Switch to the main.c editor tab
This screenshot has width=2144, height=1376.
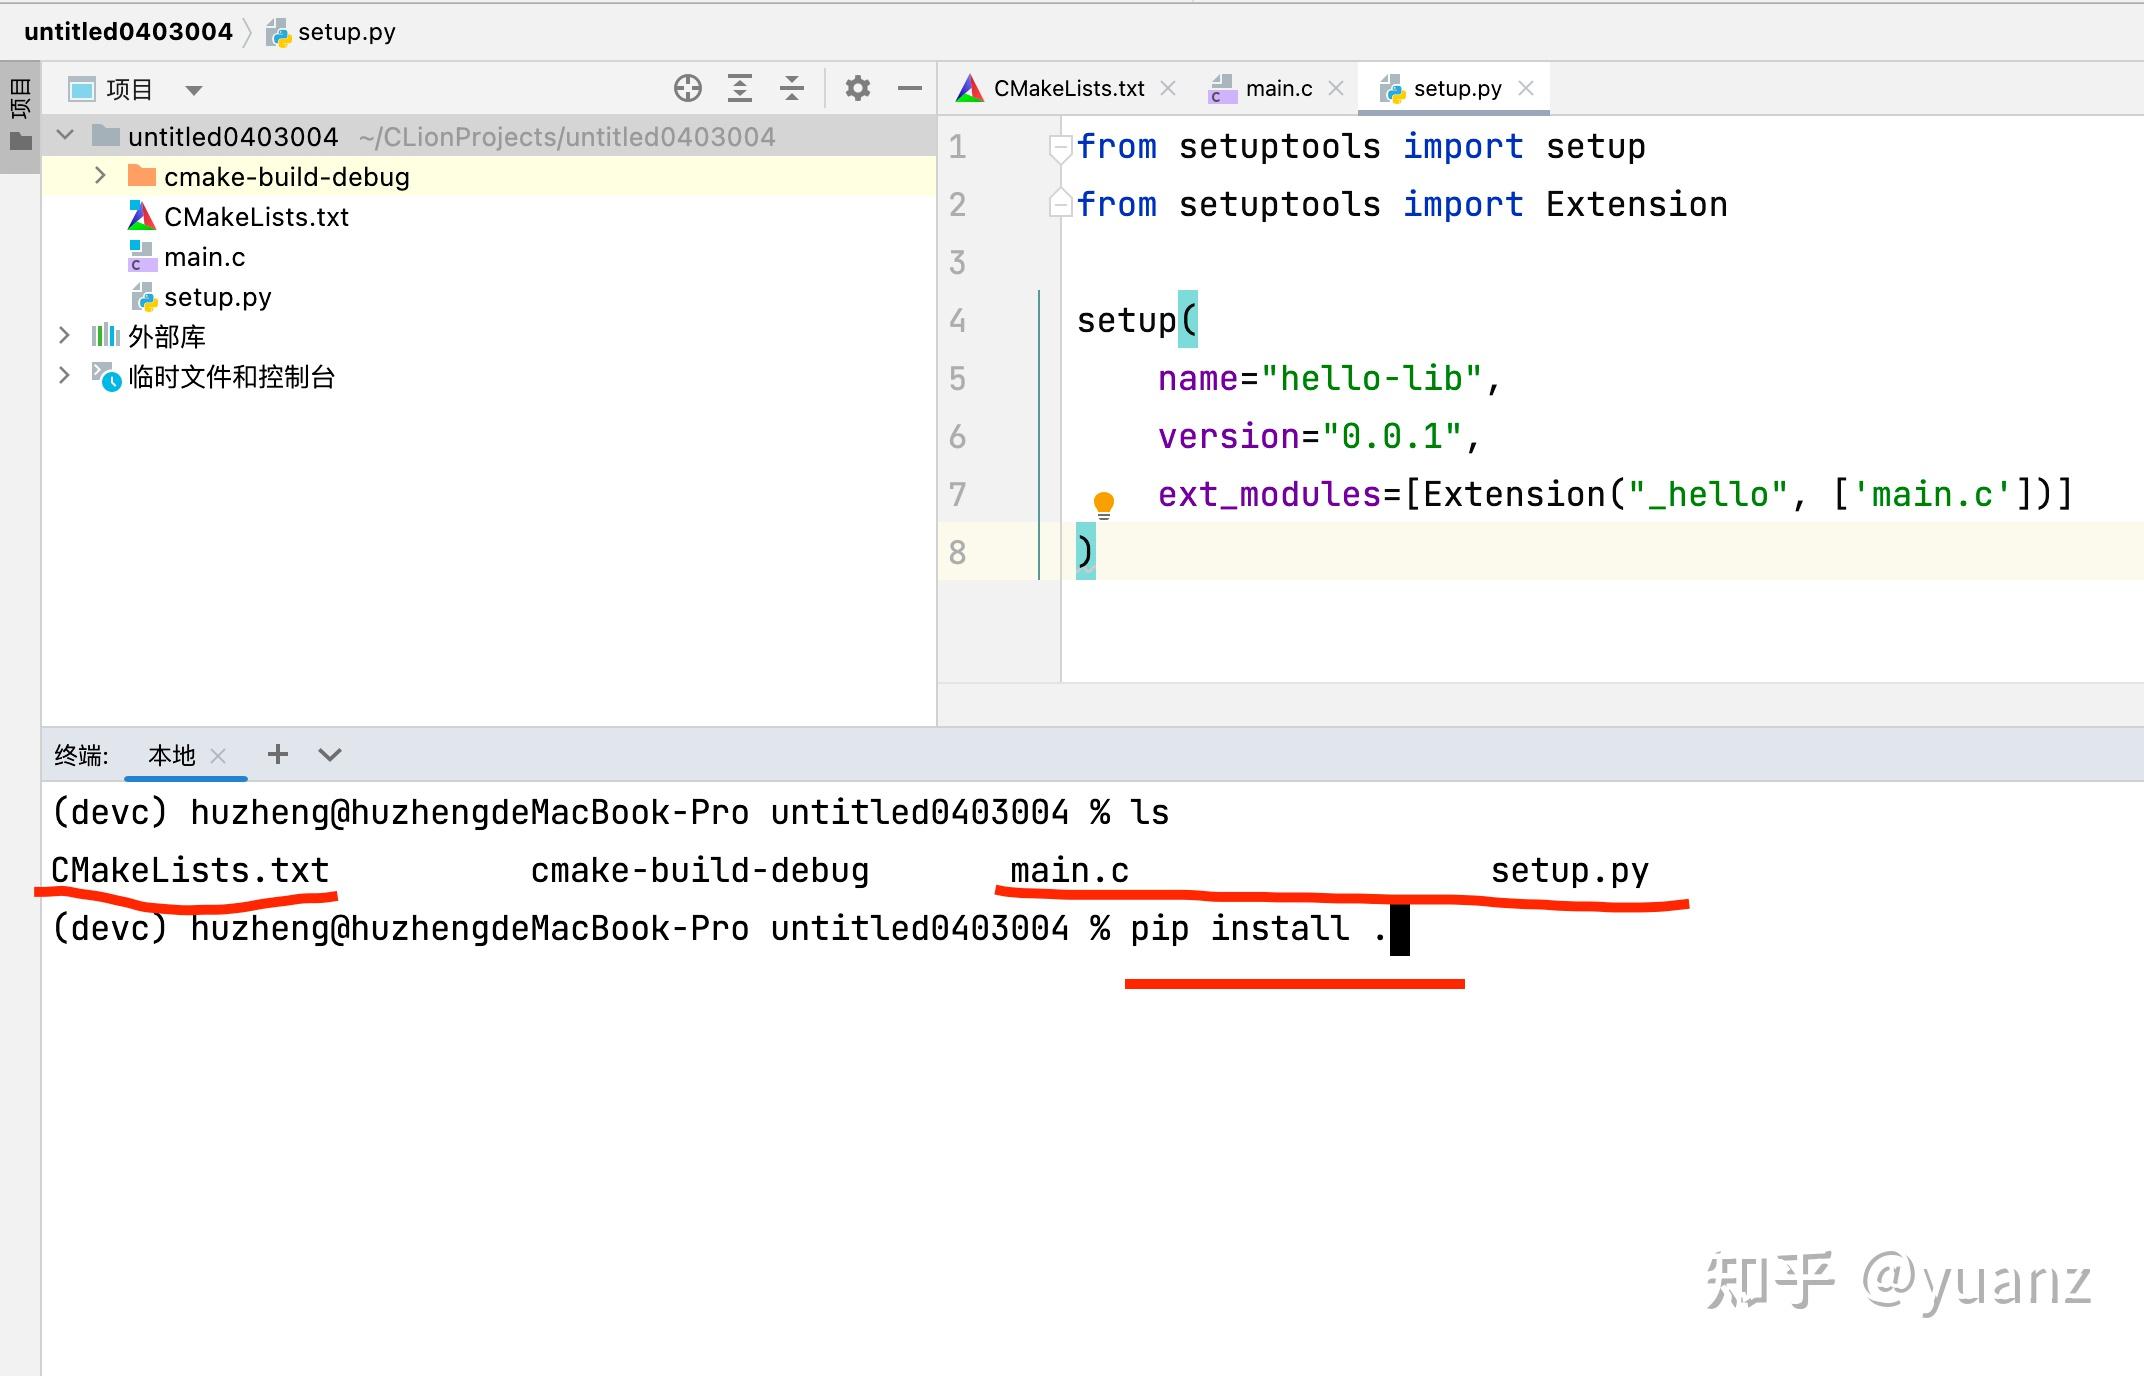[1275, 88]
